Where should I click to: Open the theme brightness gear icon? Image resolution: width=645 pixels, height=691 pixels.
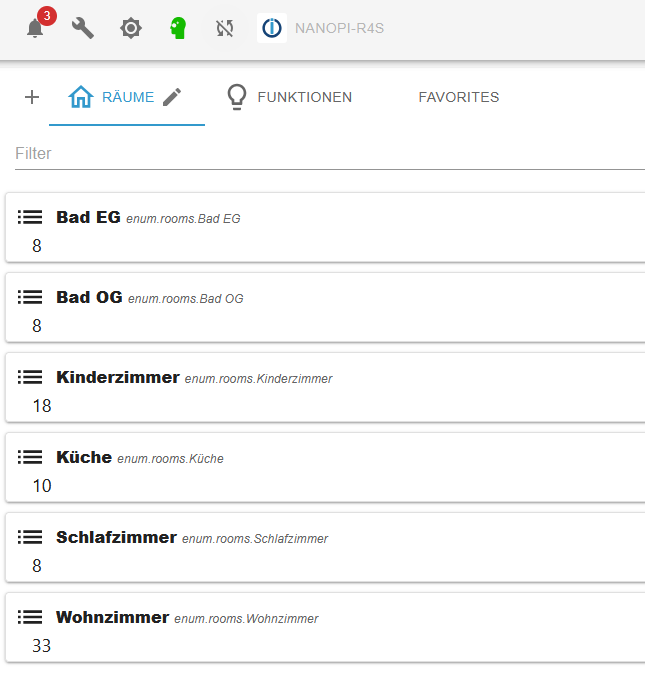131,28
